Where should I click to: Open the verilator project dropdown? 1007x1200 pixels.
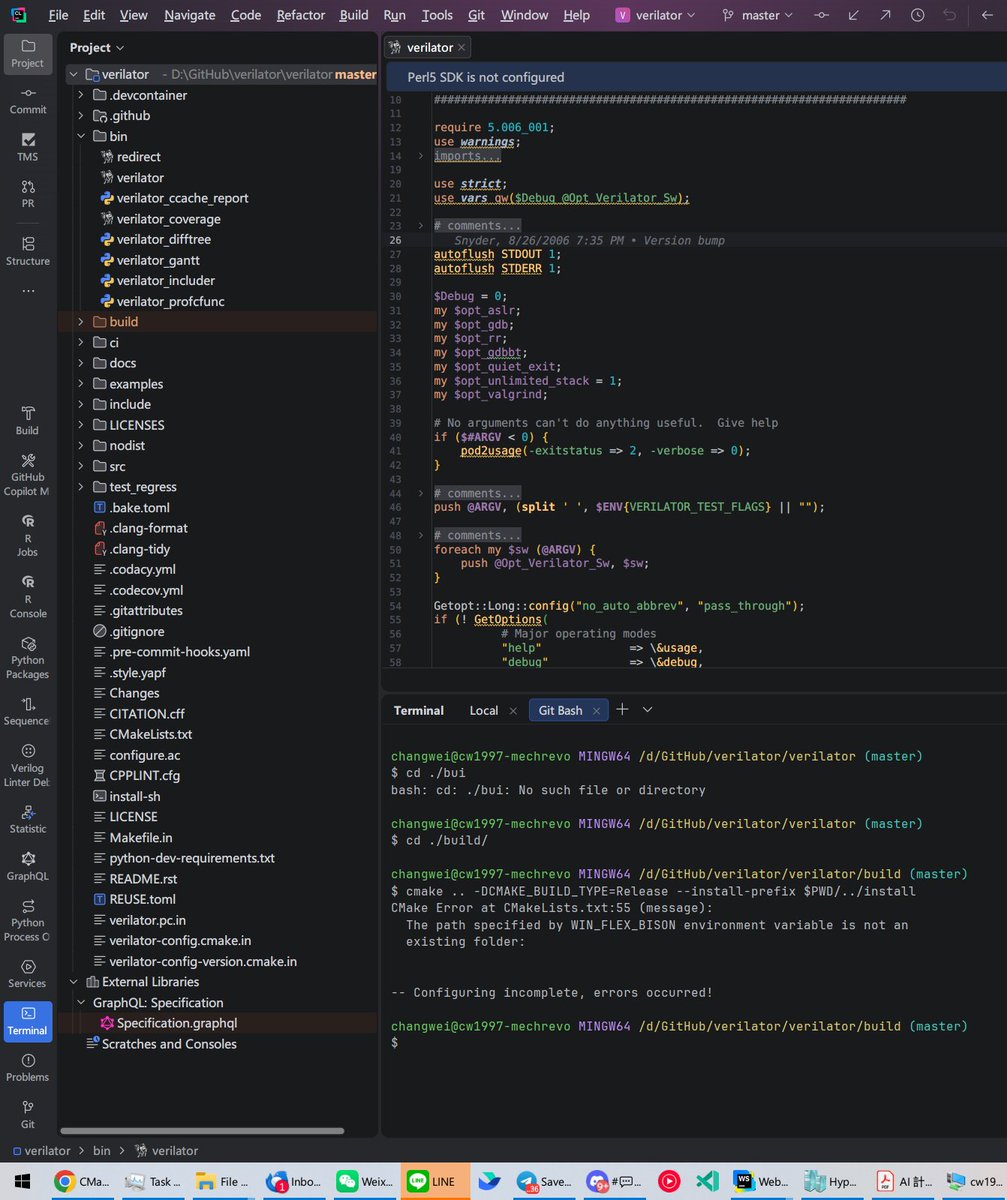tap(655, 15)
